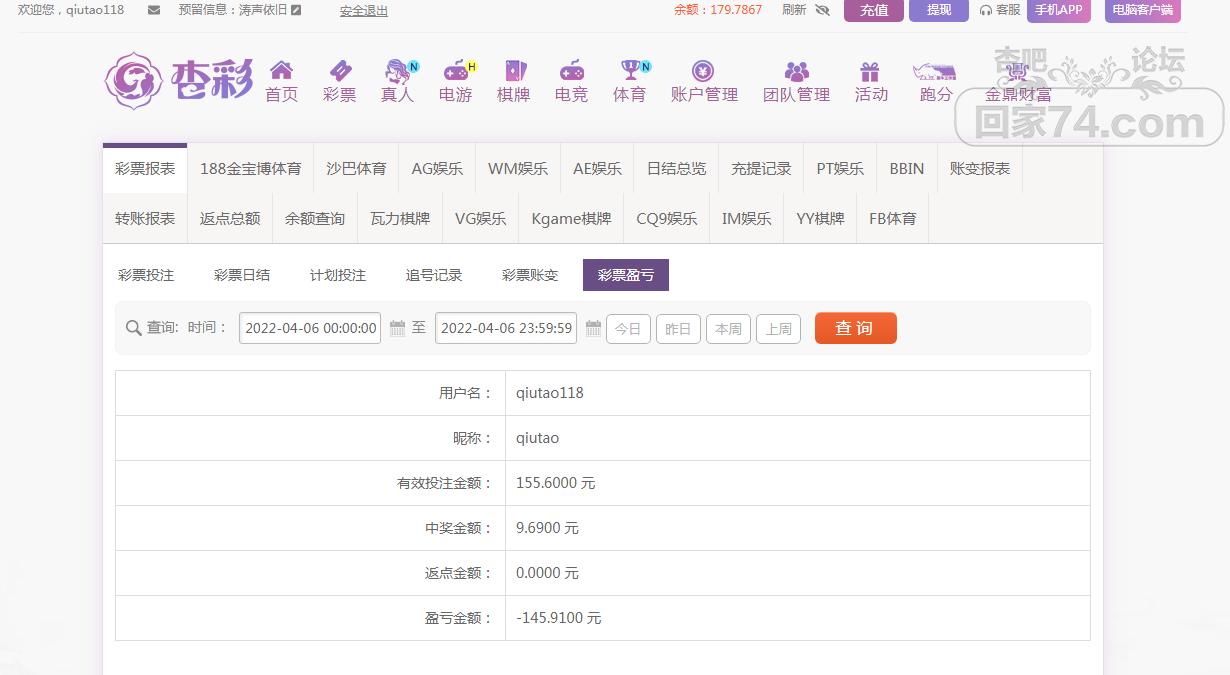This screenshot has height=675, width=1230.
Task: Open calendar picker for start time
Action: coord(397,328)
